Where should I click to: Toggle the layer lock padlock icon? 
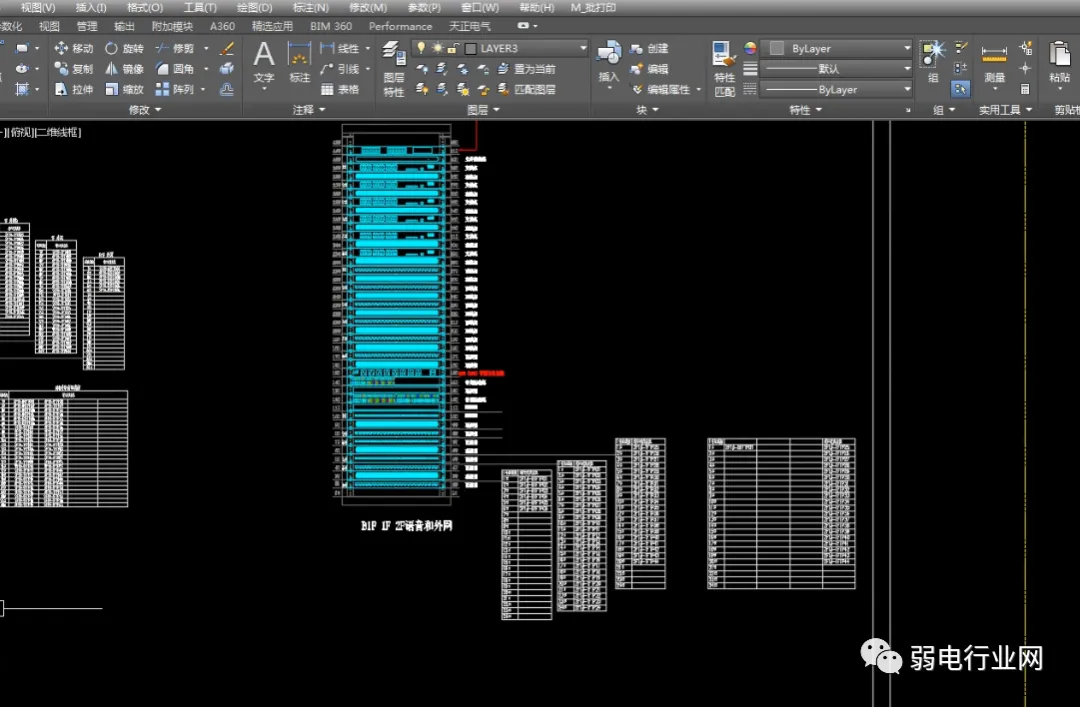click(x=453, y=48)
